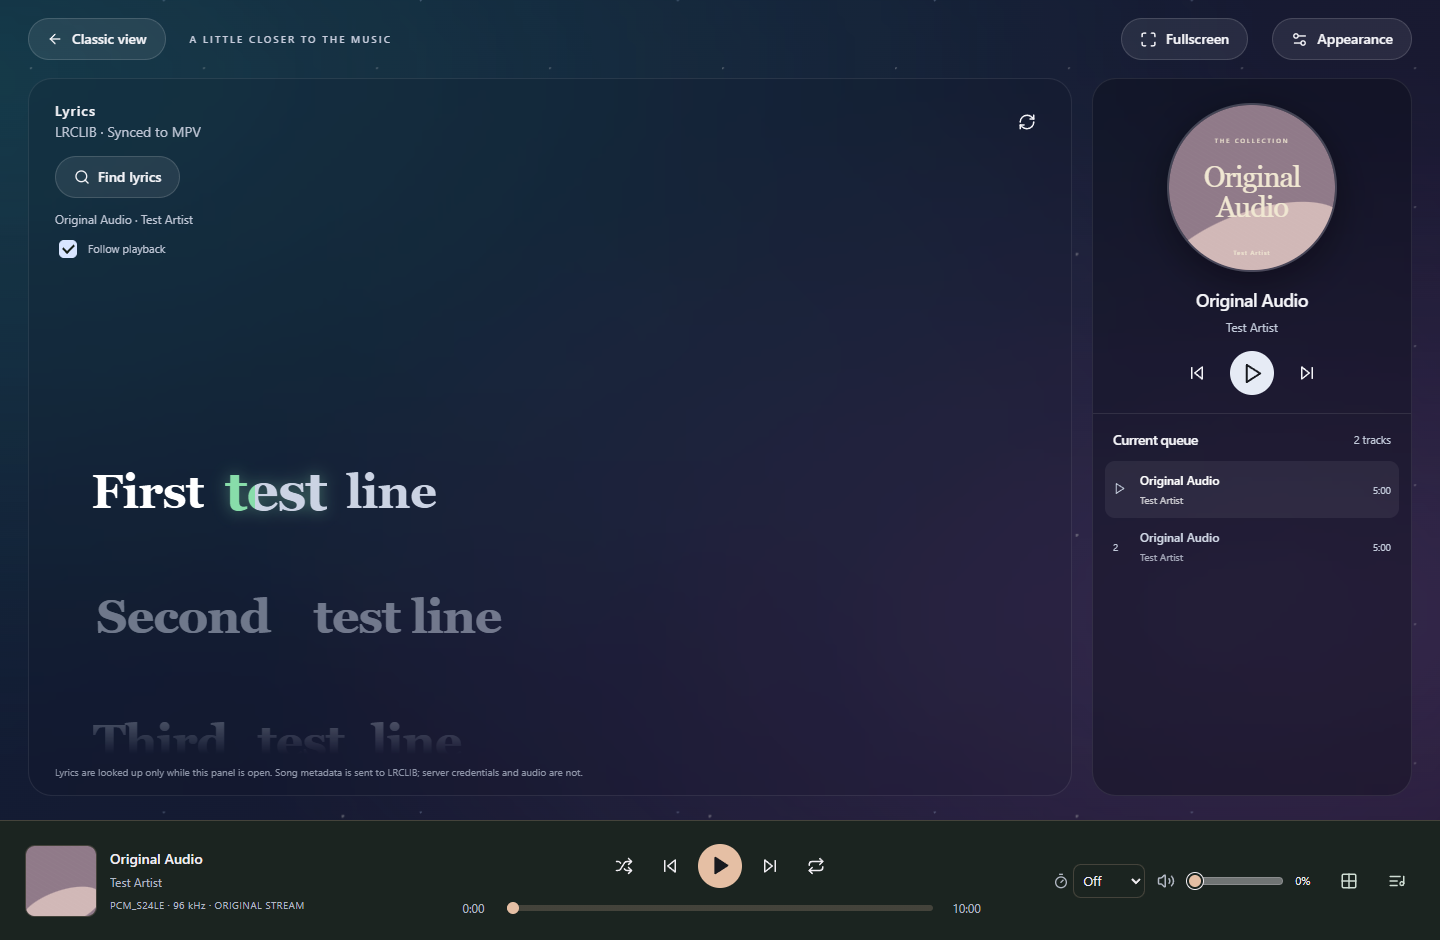
Task: Go to previous track in bottom bar
Action: coord(670,866)
